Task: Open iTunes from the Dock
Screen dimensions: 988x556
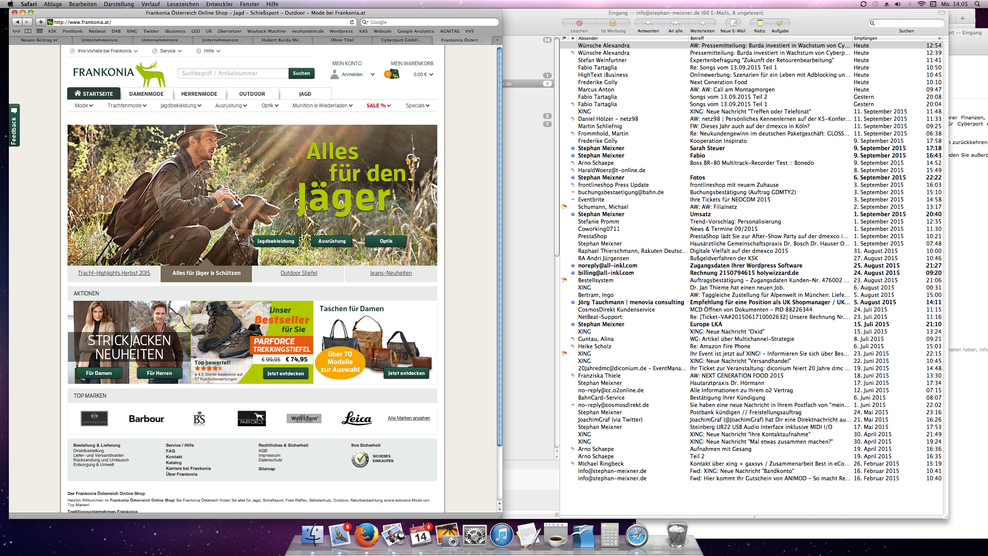Action: point(502,535)
